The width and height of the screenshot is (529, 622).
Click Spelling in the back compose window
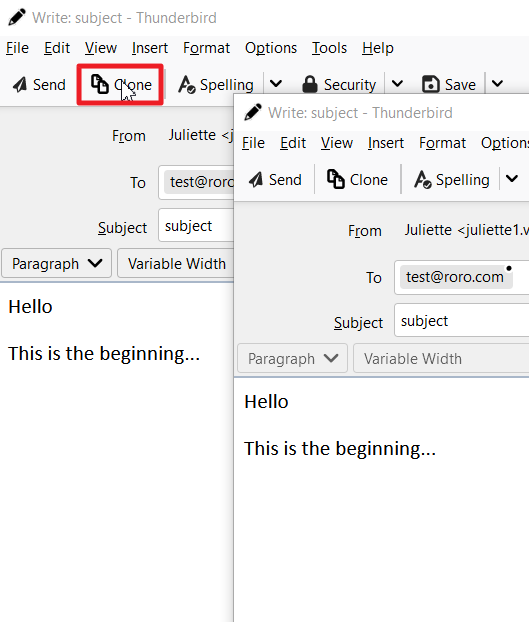[x=216, y=84]
